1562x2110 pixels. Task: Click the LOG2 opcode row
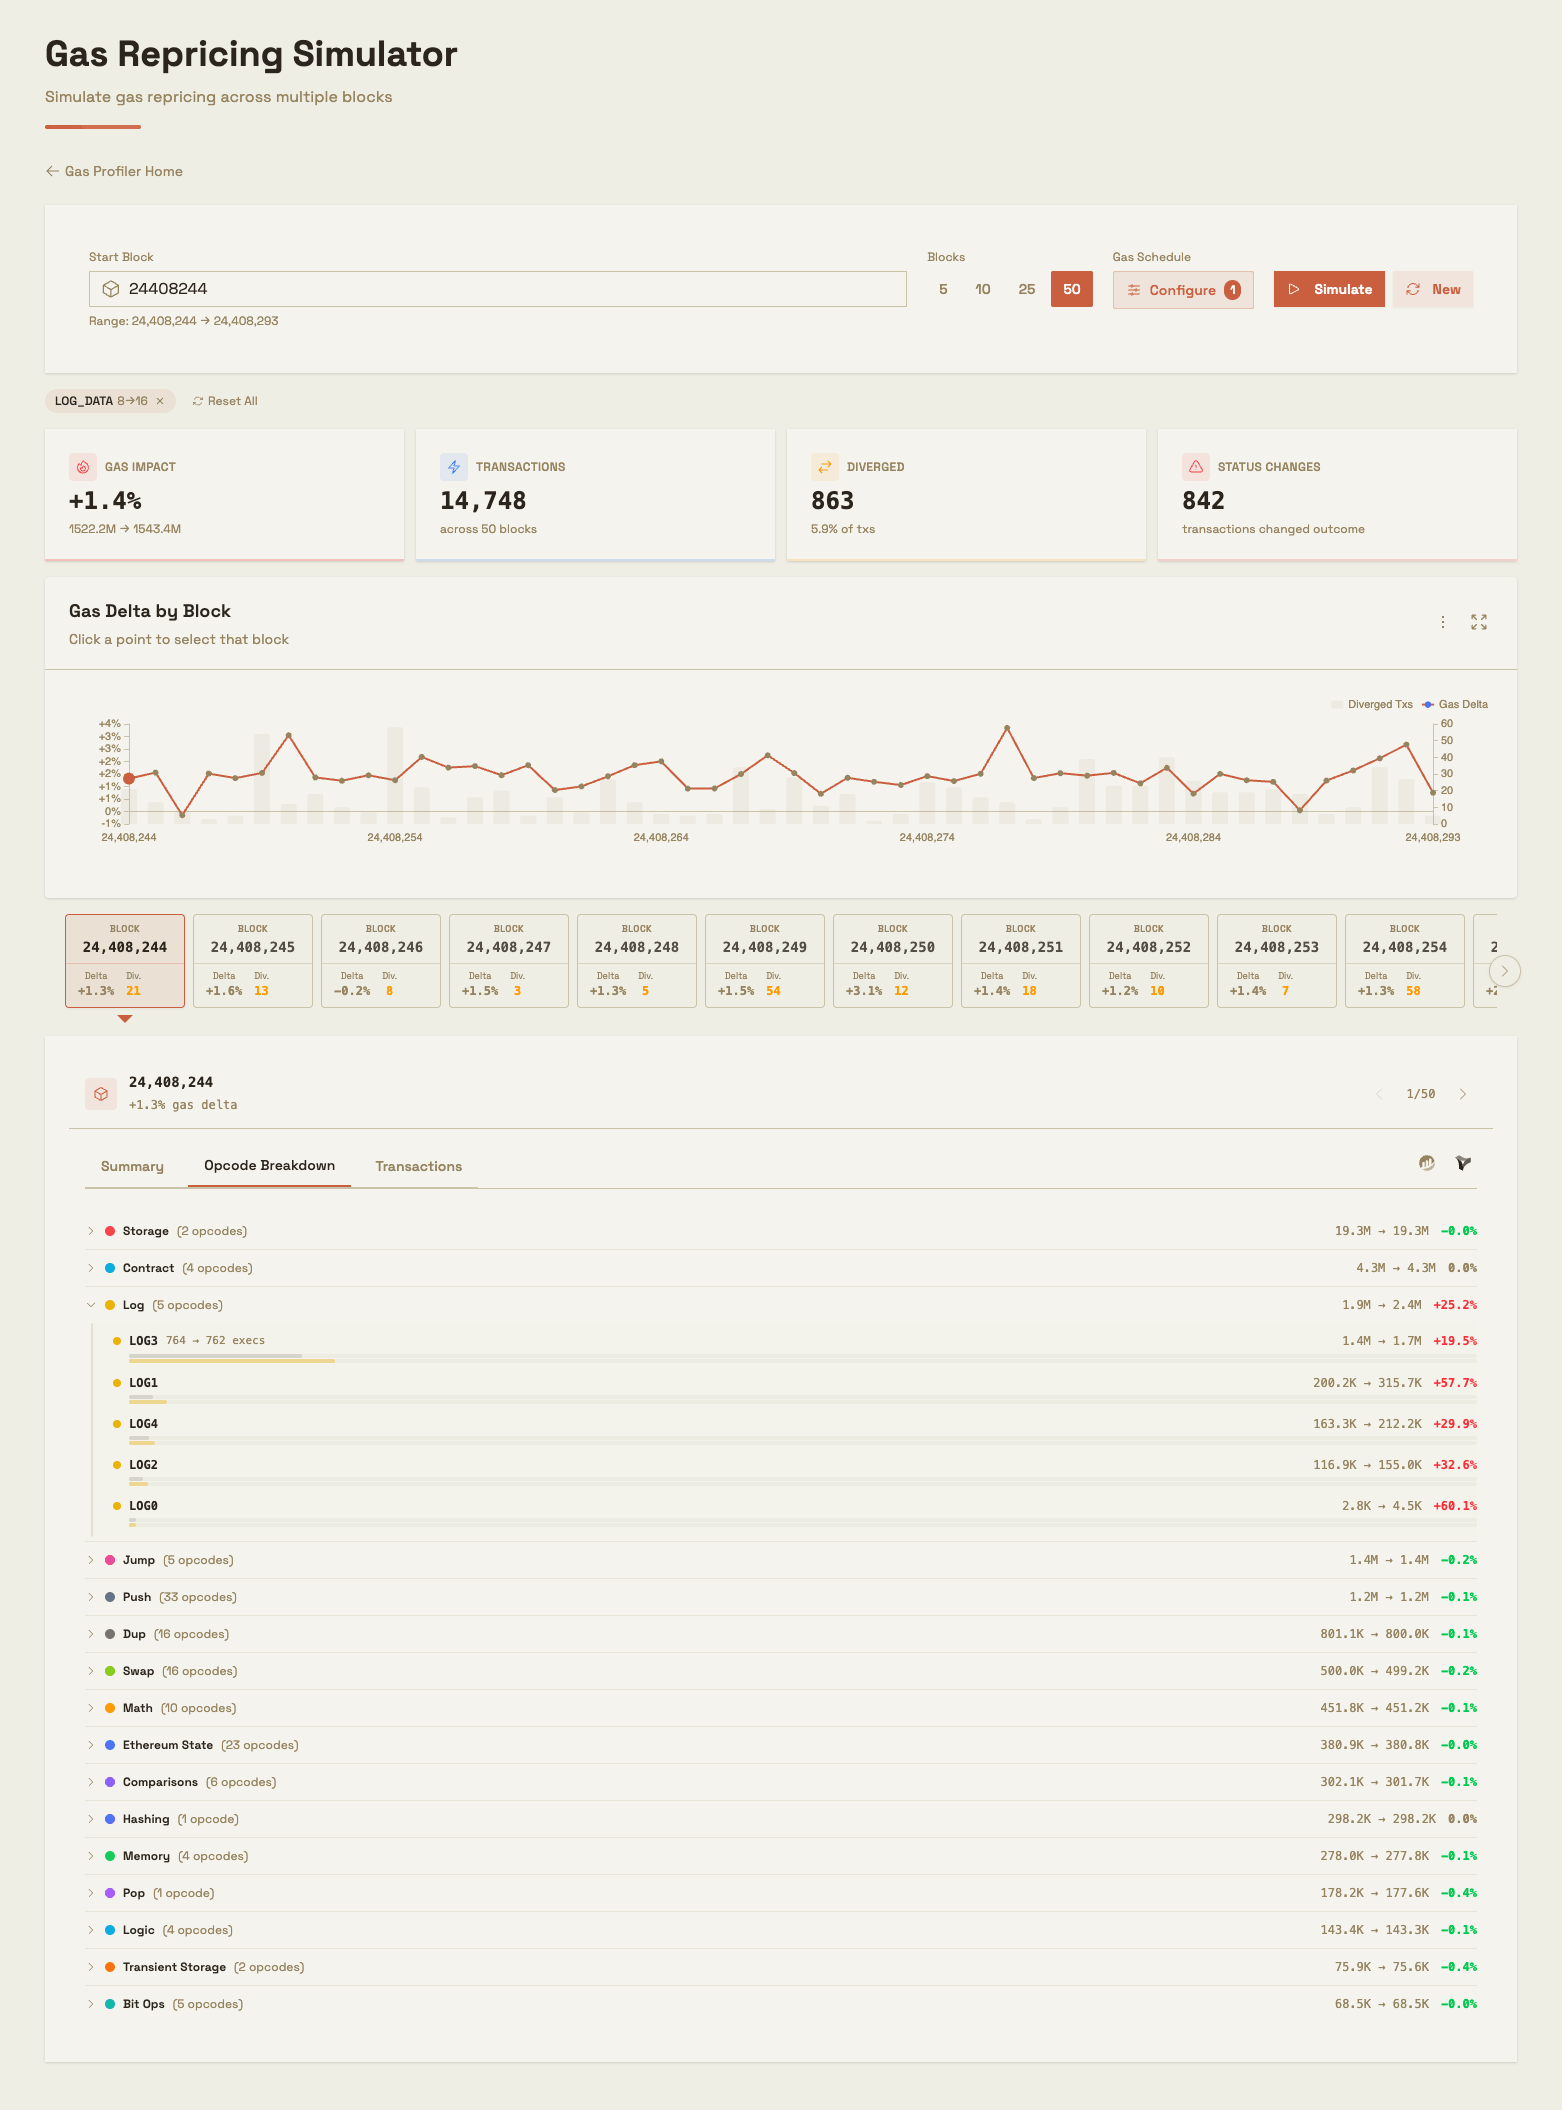click(x=795, y=1470)
